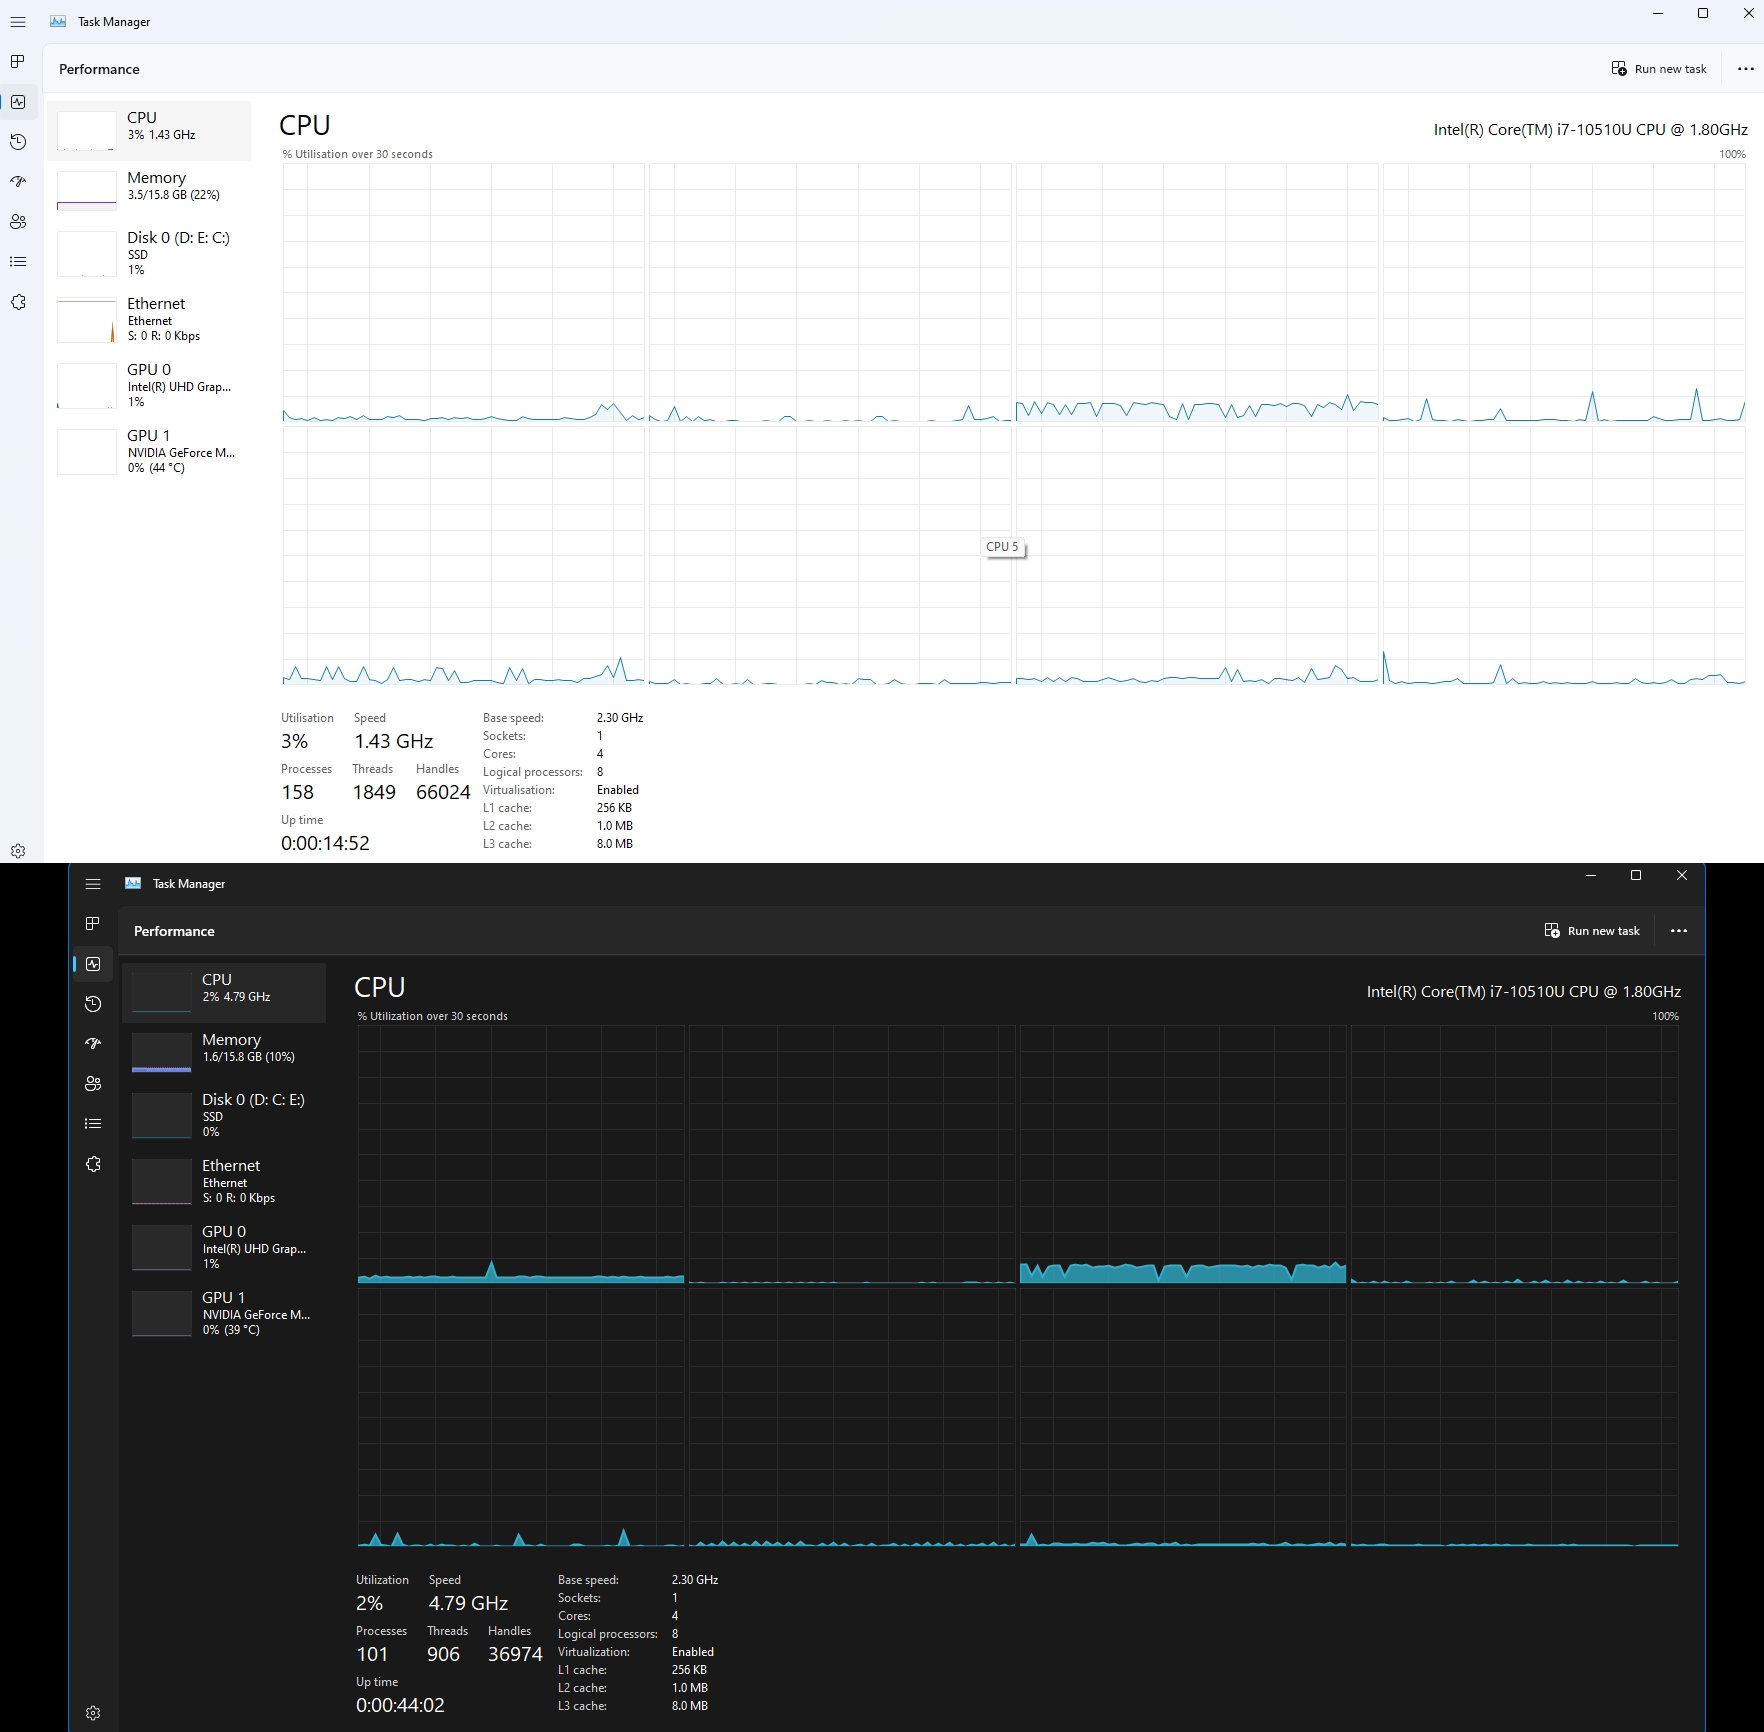This screenshot has width=1764, height=1732.
Task: Expand navigation hamburger menu in light window
Action: [x=18, y=22]
